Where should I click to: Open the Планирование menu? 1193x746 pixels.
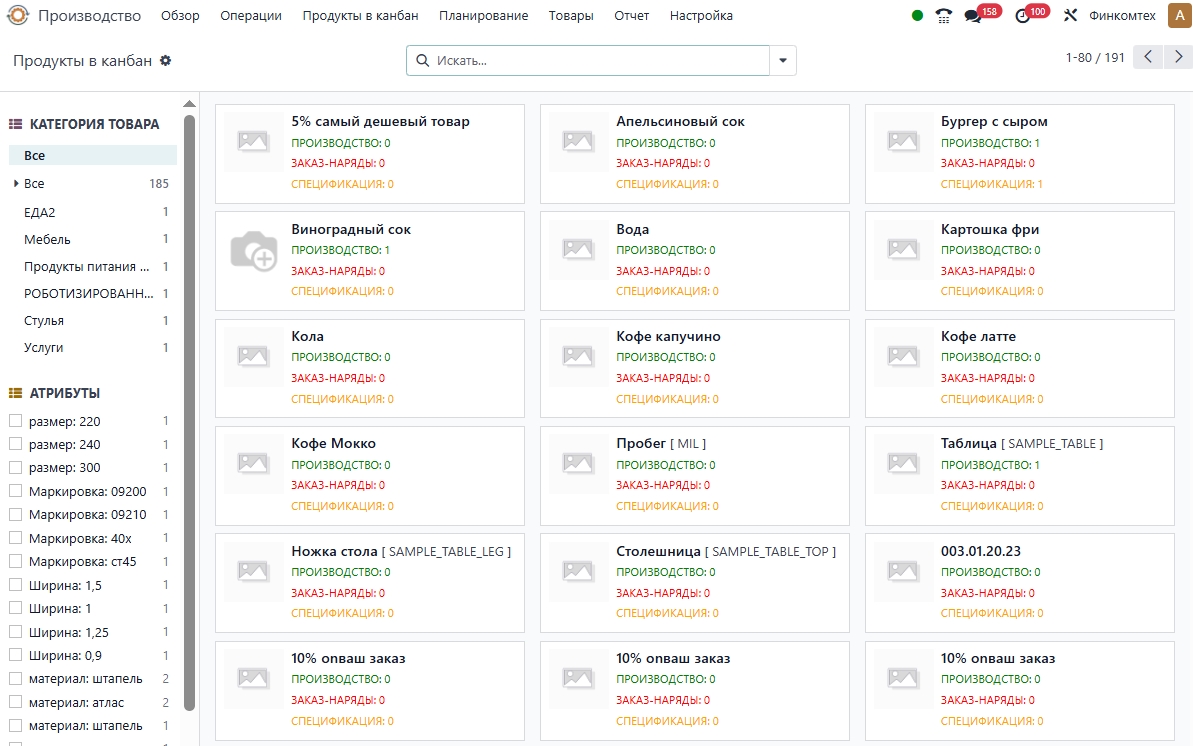pyautogui.click(x=483, y=16)
